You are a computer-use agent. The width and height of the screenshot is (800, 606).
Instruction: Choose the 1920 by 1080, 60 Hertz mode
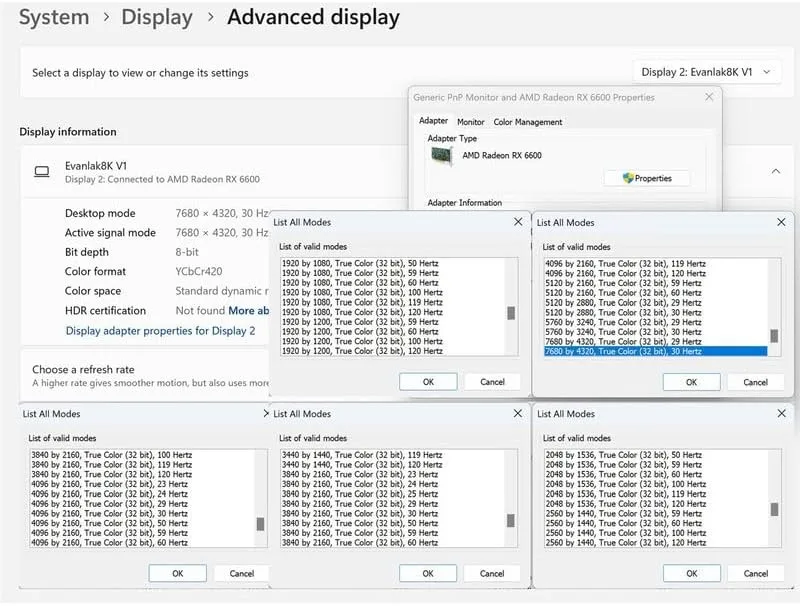(x=362, y=283)
